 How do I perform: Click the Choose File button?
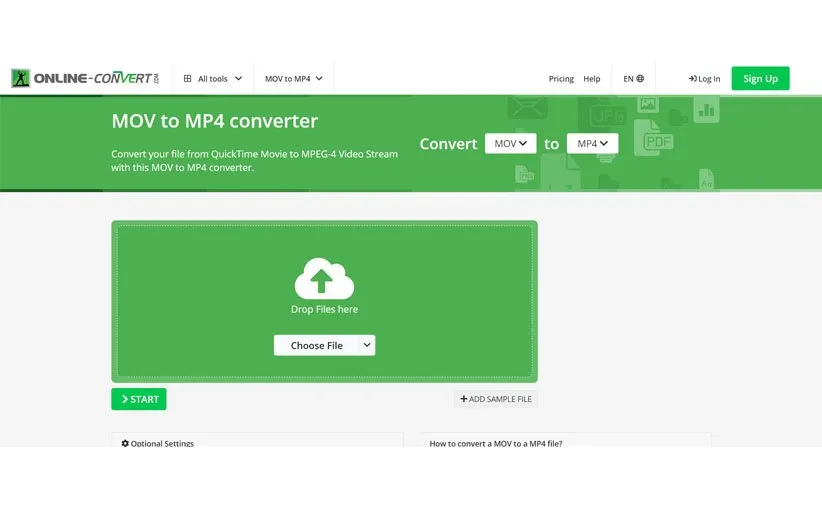pos(316,345)
